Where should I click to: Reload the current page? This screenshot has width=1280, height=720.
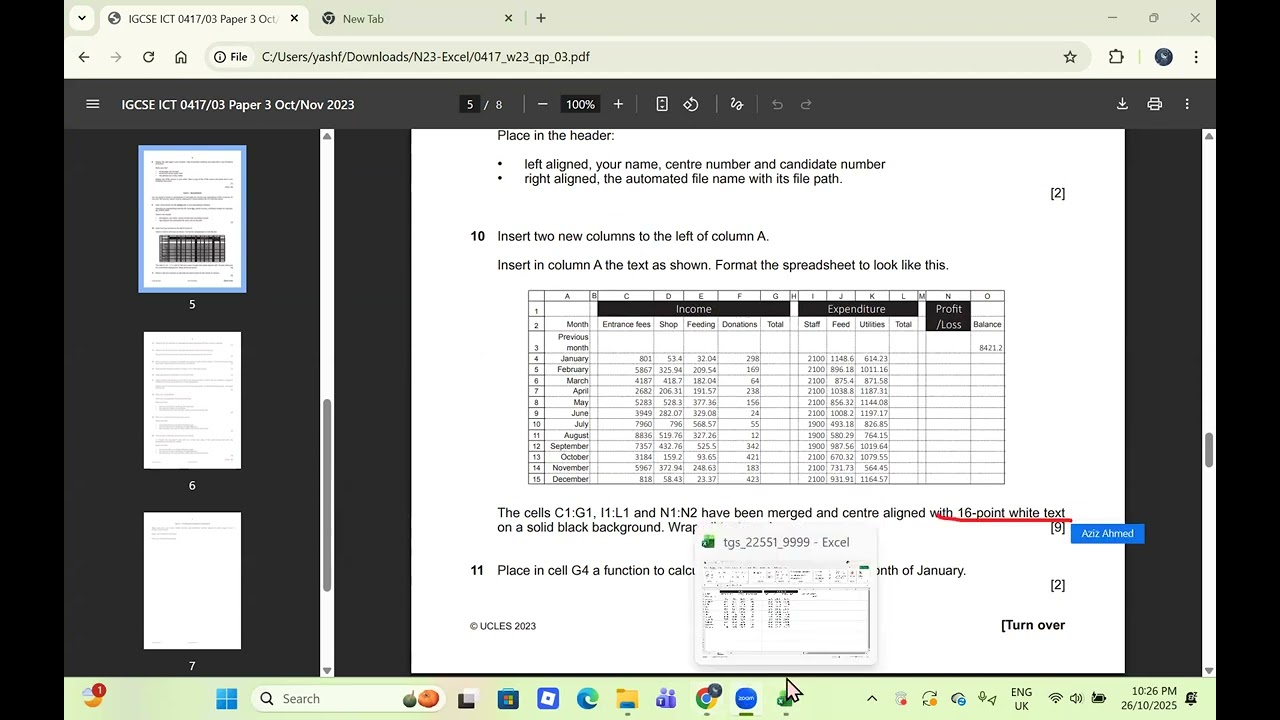[x=148, y=57]
